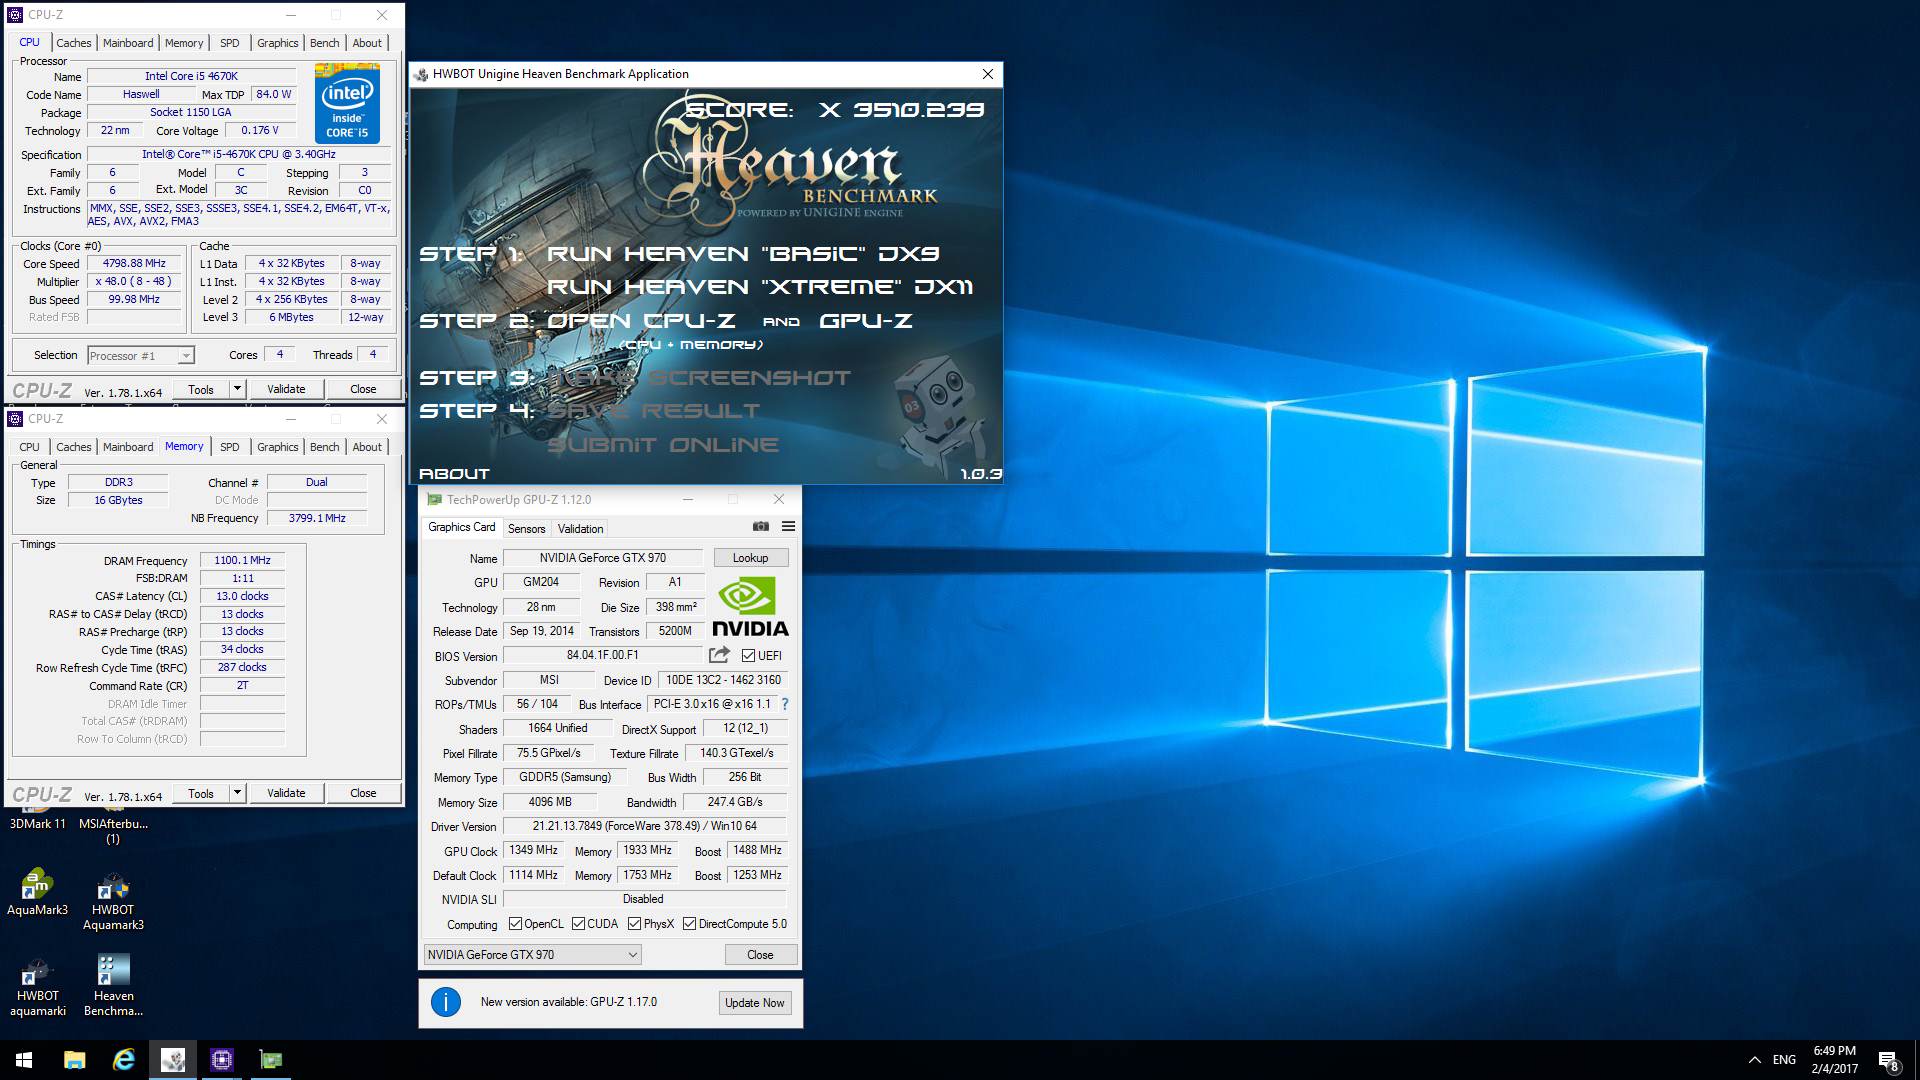Show hidden system tray icons
Viewport: 1920px width, 1080px height.
1755,1060
